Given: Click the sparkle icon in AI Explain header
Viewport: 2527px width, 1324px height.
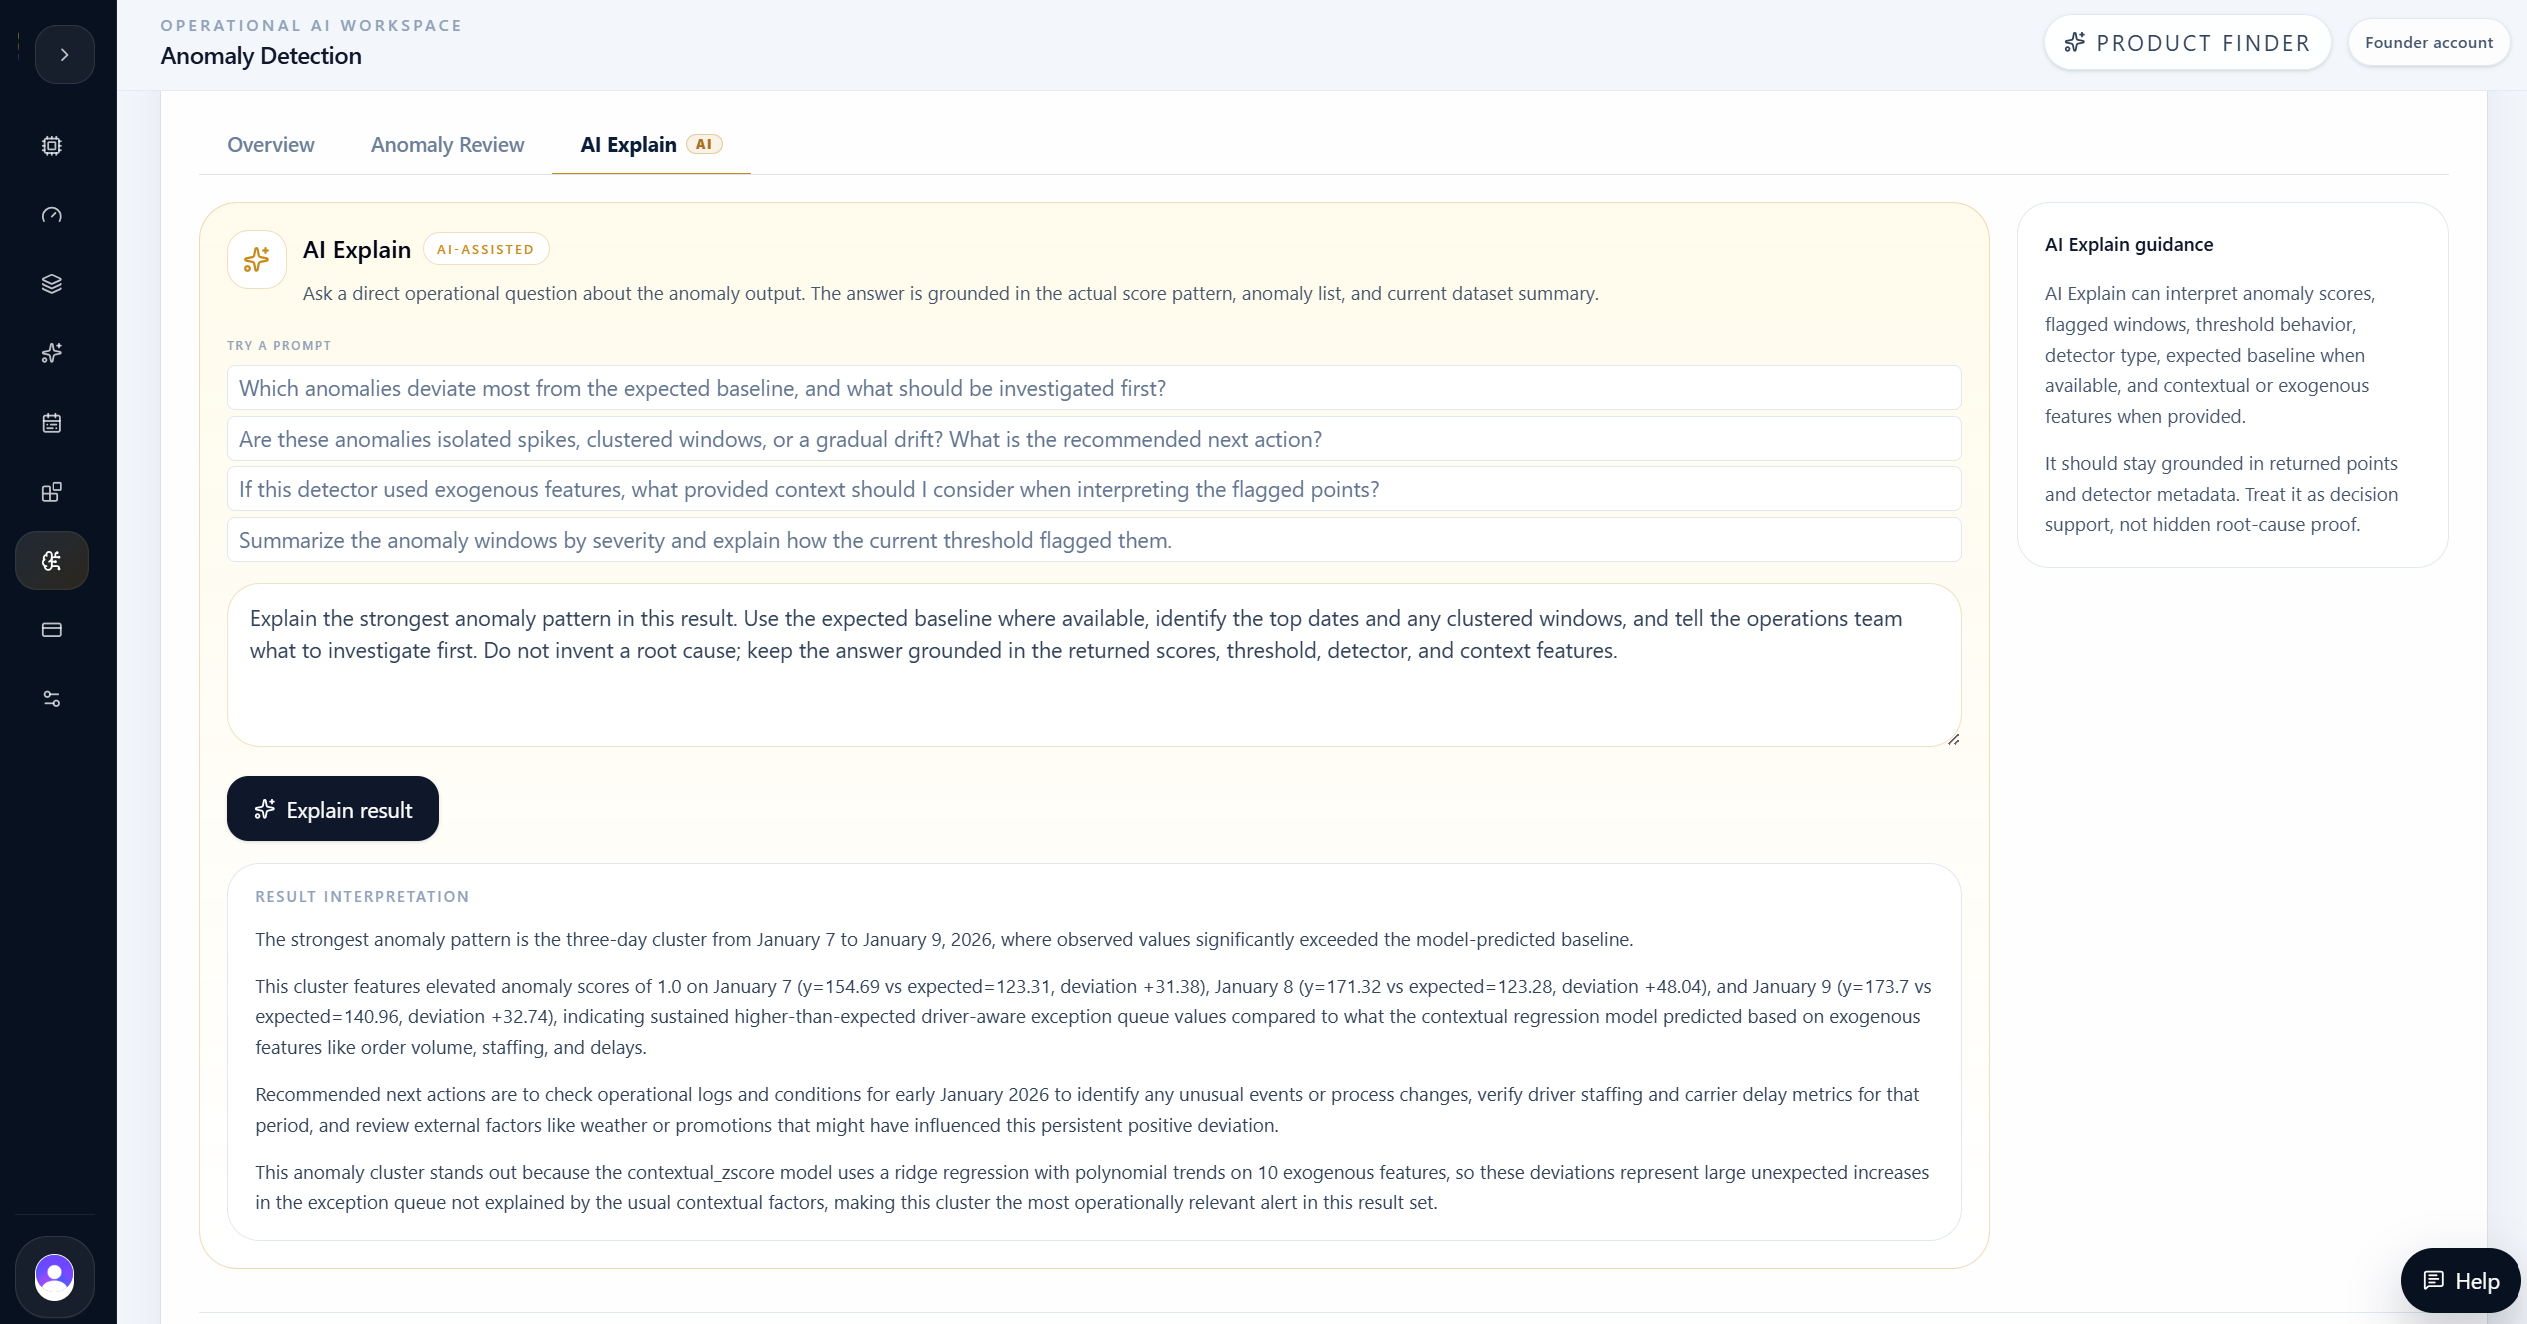Looking at the screenshot, I should pos(257,260).
